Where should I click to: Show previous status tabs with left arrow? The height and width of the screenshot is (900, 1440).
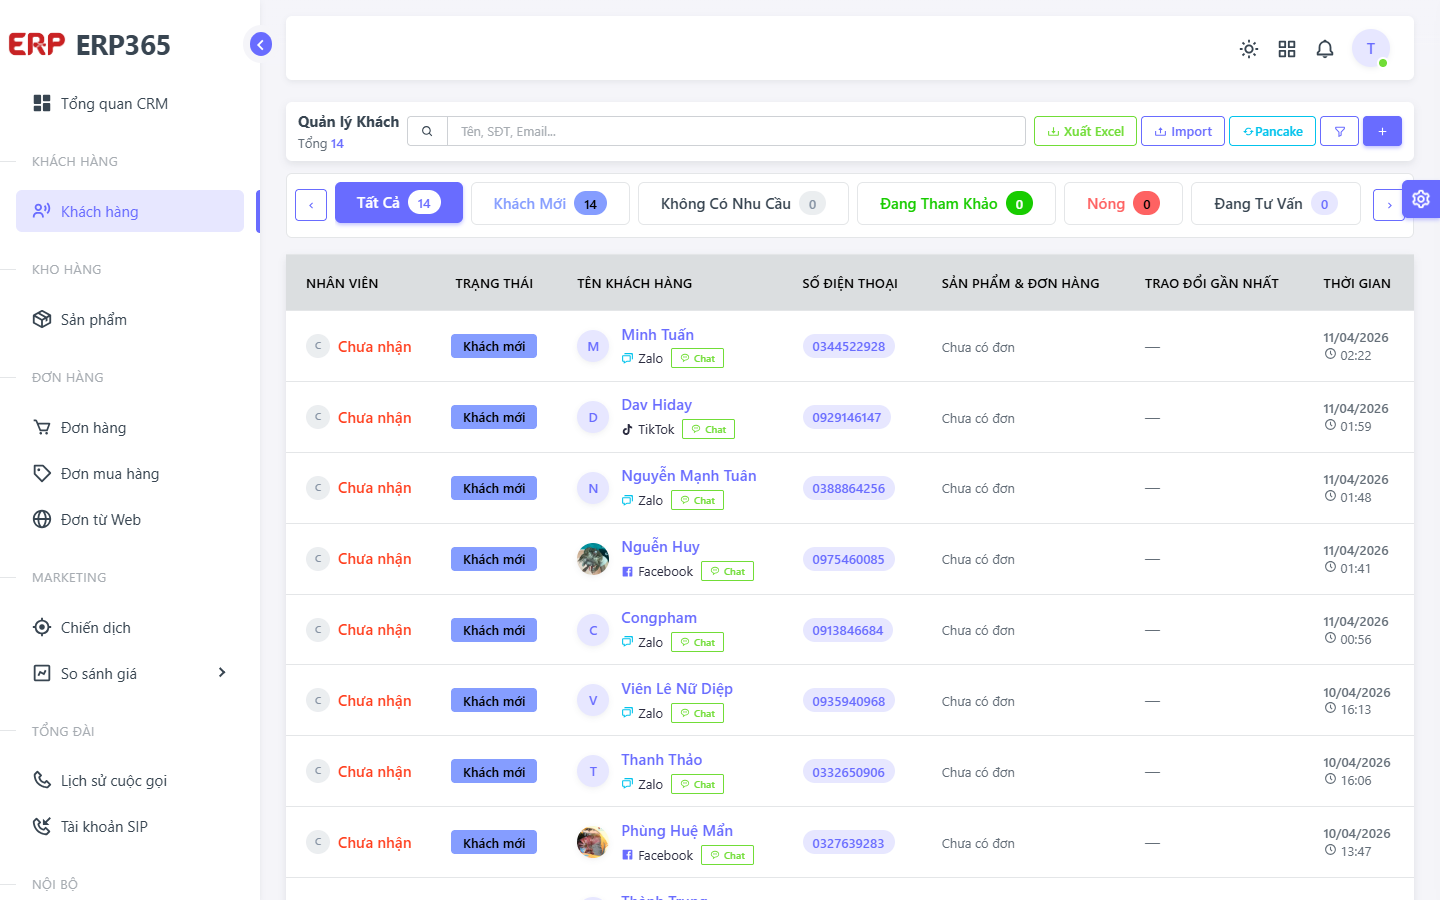(311, 205)
